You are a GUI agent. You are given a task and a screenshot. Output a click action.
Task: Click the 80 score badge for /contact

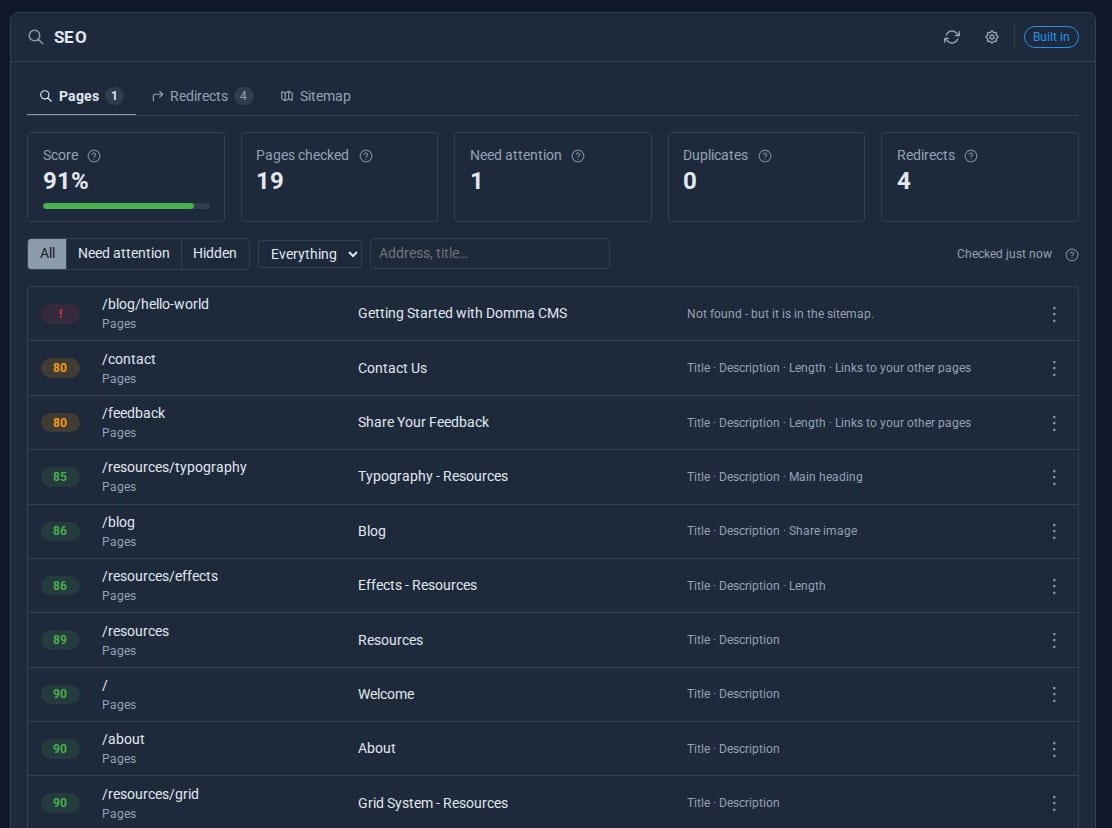[x=60, y=368]
